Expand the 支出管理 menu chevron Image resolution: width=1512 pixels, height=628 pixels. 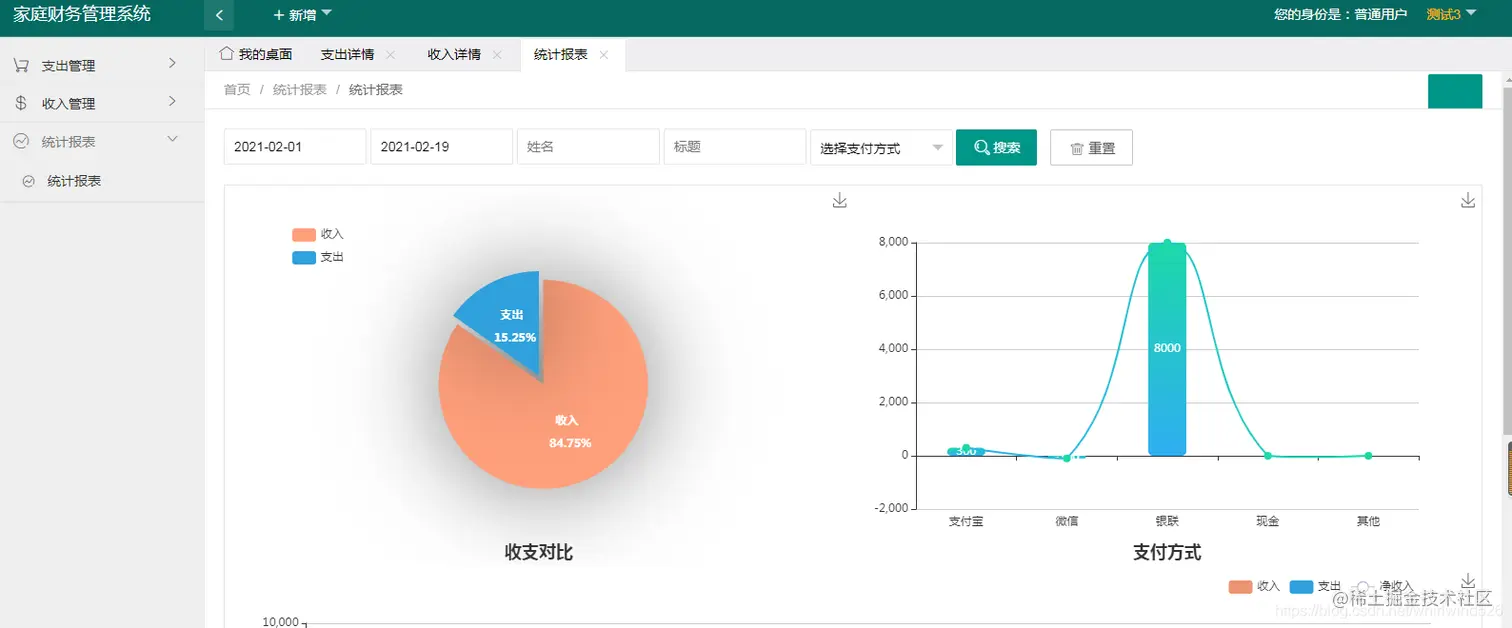coord(172,63)
